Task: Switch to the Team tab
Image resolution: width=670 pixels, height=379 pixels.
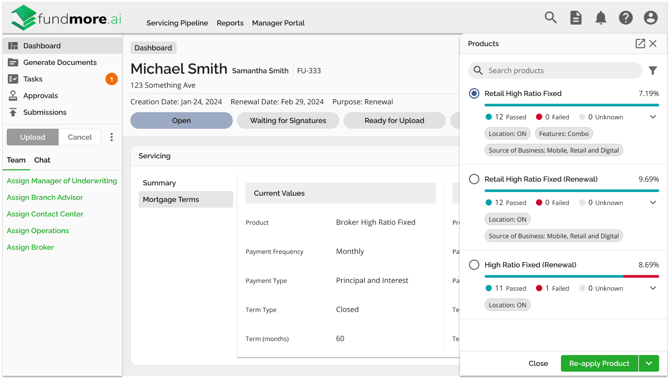Action: (x=16, y=160)
